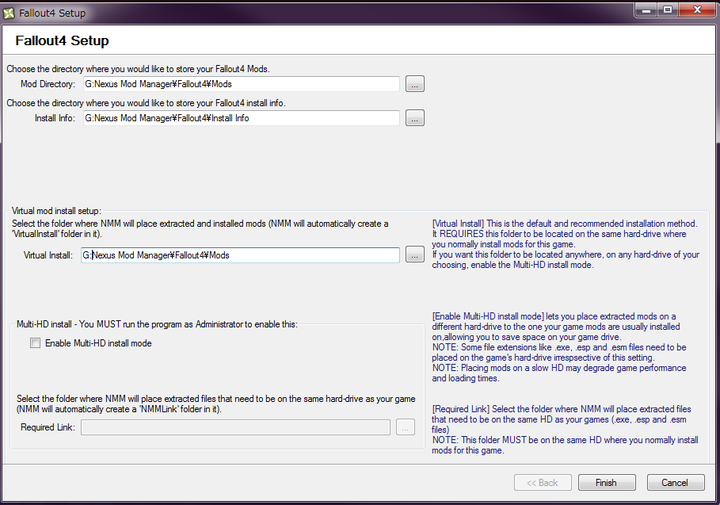This screenshot has height=505, width=720.
Task: Click the disabled Required Link path field
Action: (236, 427)
